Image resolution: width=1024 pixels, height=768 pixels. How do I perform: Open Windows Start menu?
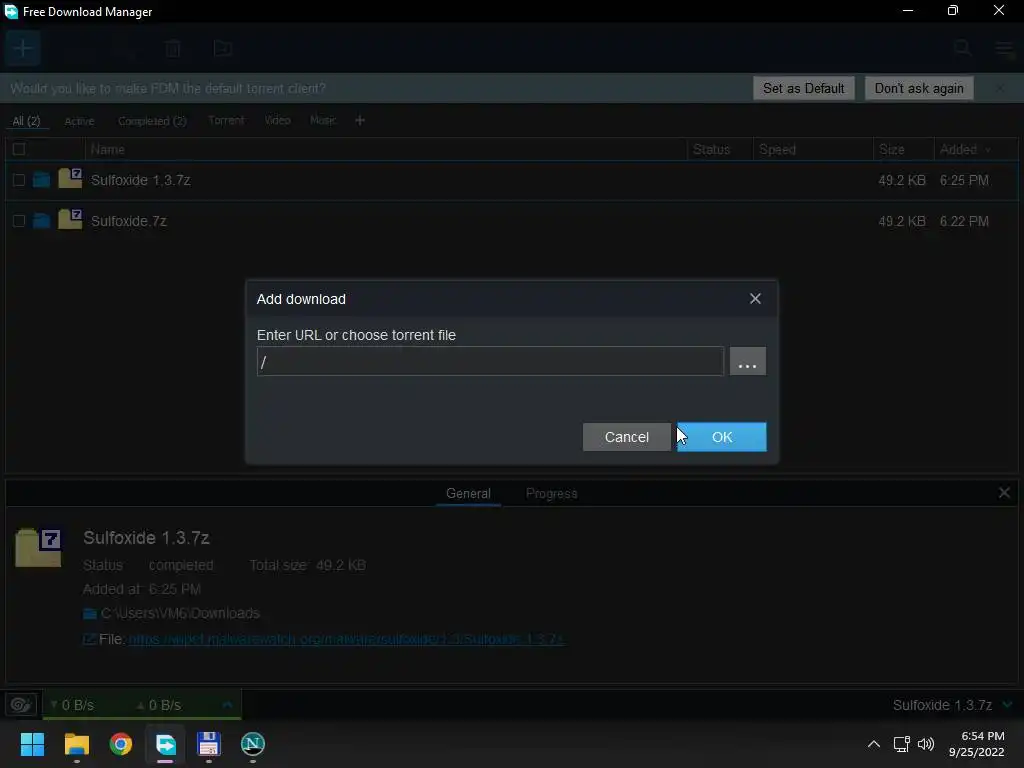[32, 744]
